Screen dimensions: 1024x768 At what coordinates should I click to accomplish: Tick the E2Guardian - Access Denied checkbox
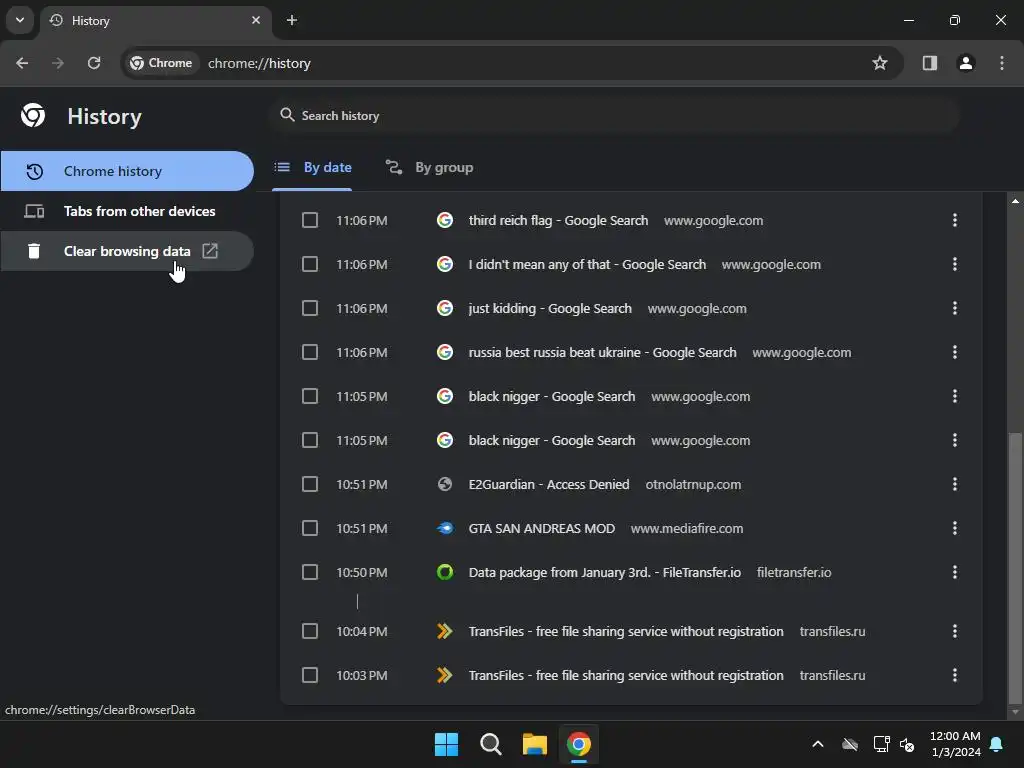[310, 484]
